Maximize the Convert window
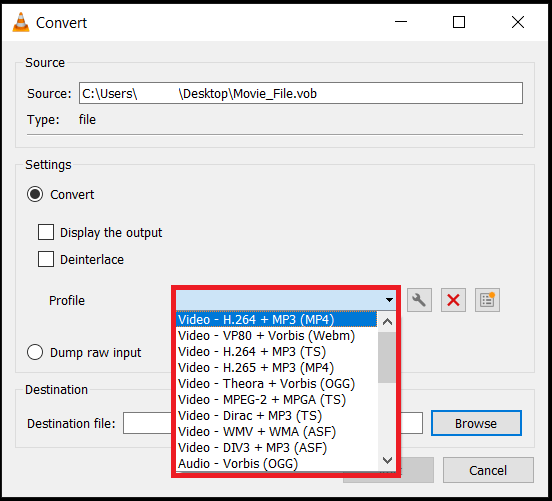552x501 pixels. [x=459, y=22]
